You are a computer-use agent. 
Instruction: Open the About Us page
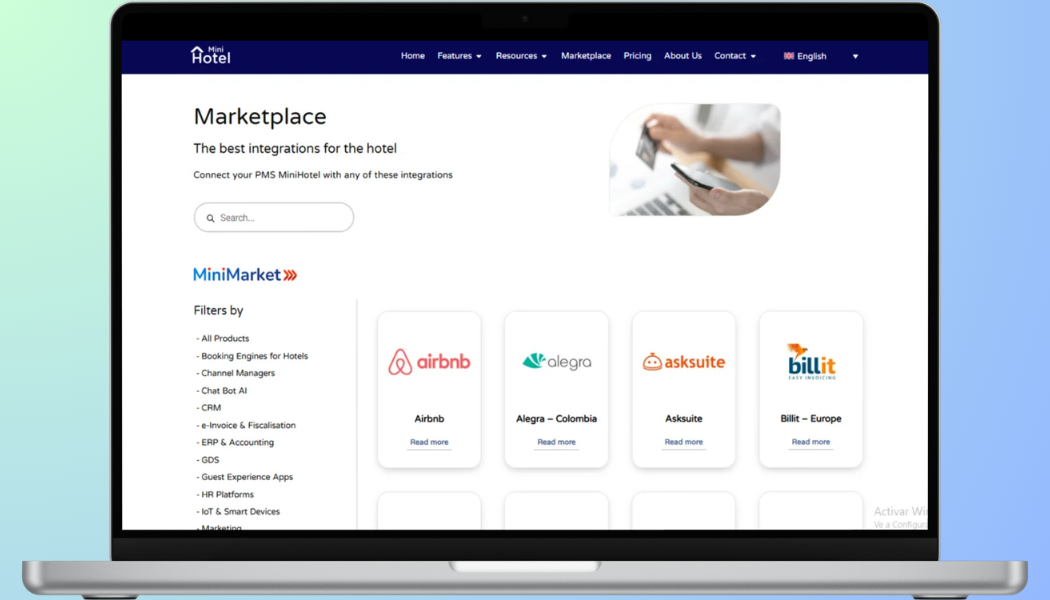[x=682, y=56]
